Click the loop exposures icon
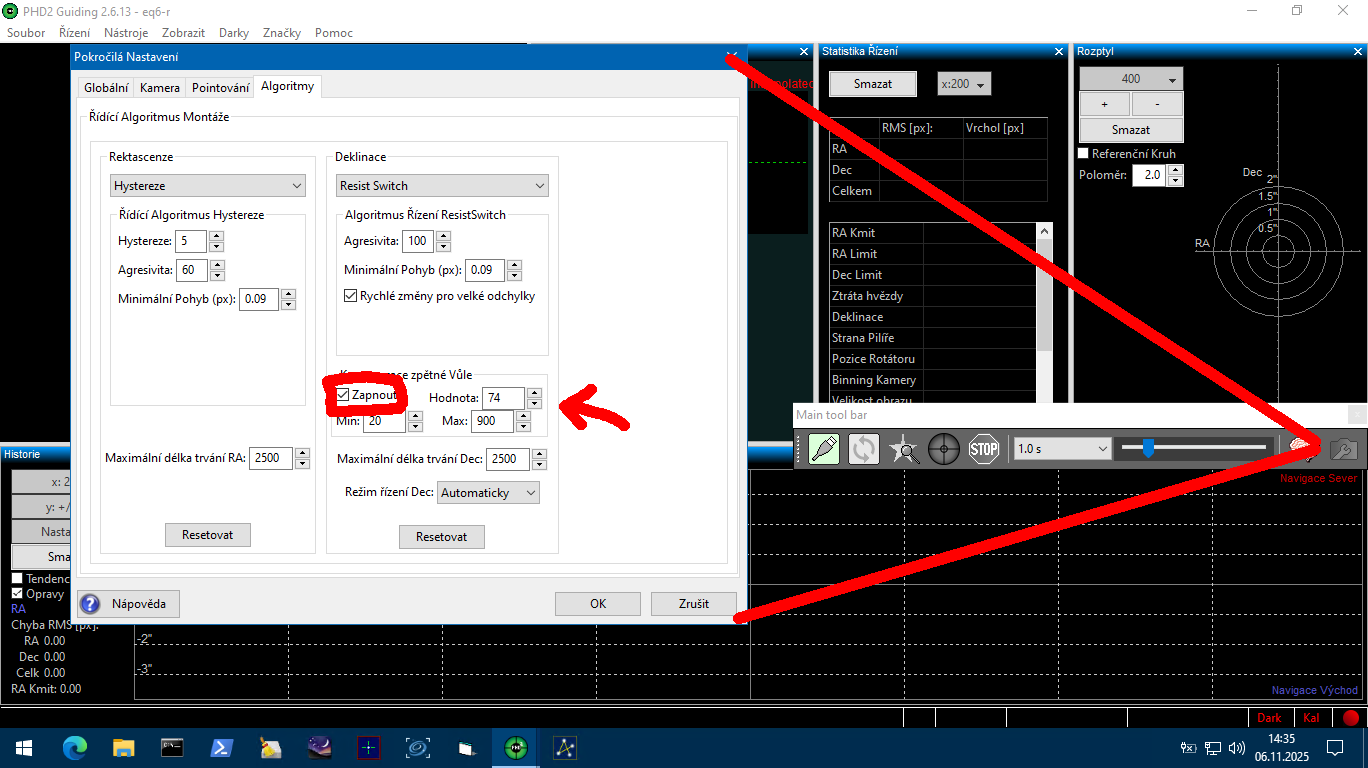Image resolution: width=1368 pixels, height=768 pixels. 864,449
